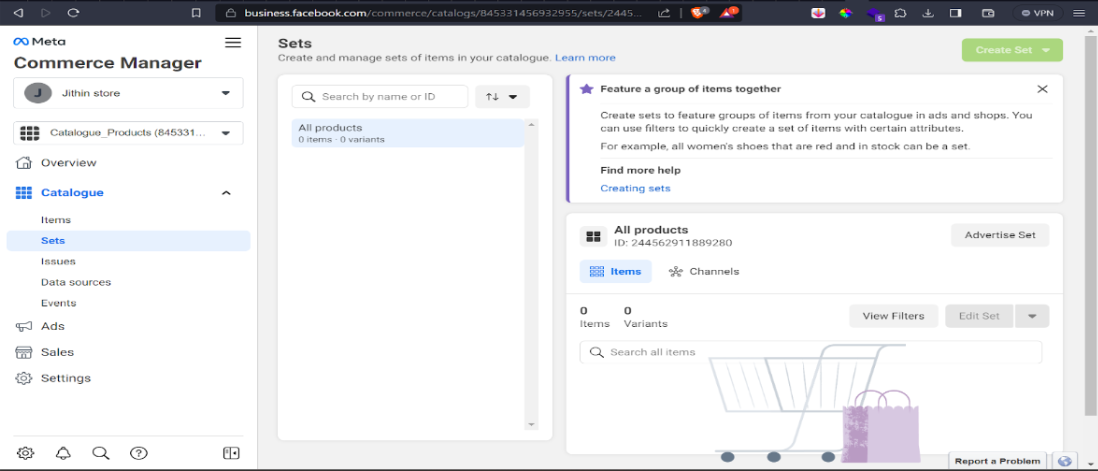Click the Edit Set button
The width and height of the screenshot is (1098, 471).
point(979,316)
